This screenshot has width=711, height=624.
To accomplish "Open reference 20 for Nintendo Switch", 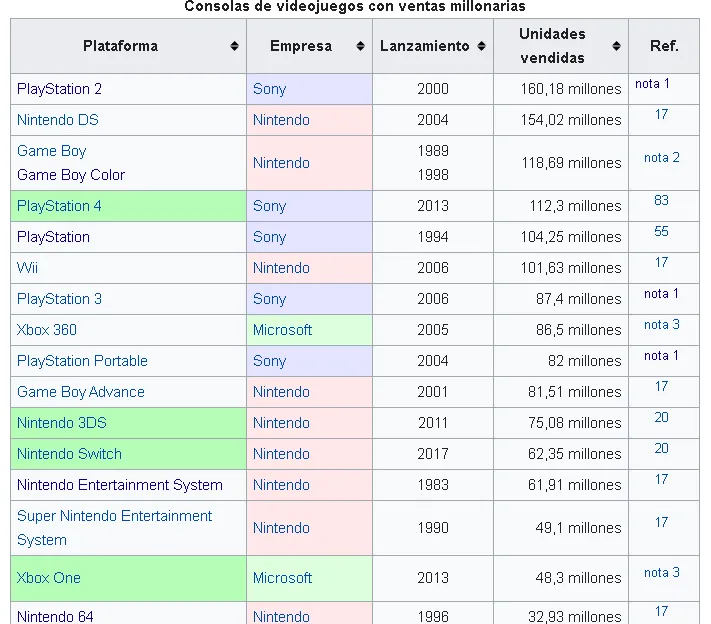I will tap(661, 448).
